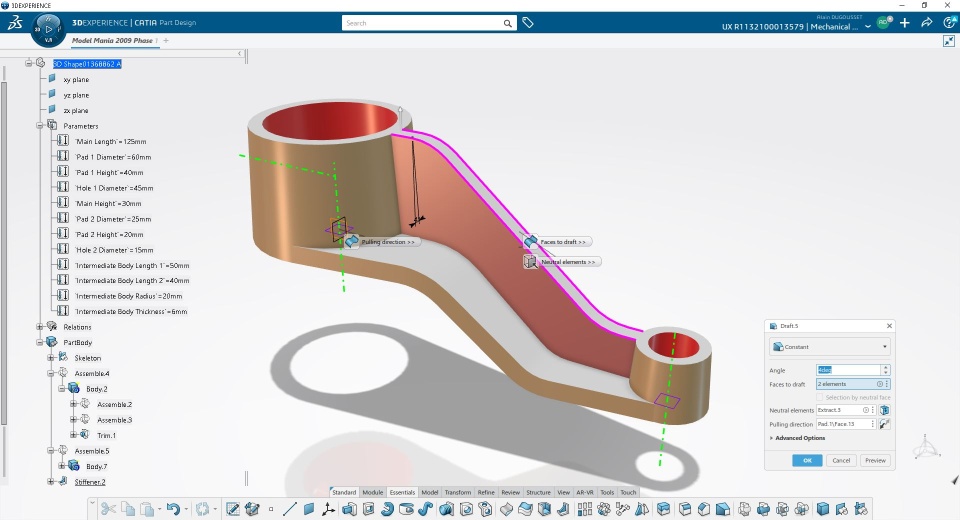This screenshot has width=960, height=520.
Task: Click OK in Draft.5 dialog
Action: coord(807,461)
